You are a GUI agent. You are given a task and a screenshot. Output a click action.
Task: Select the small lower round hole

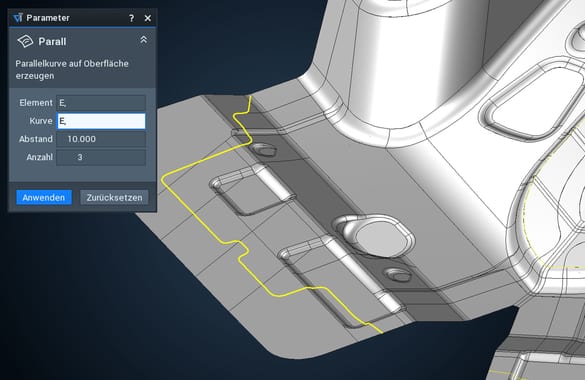pyautogui.click(x=398, y=275)
